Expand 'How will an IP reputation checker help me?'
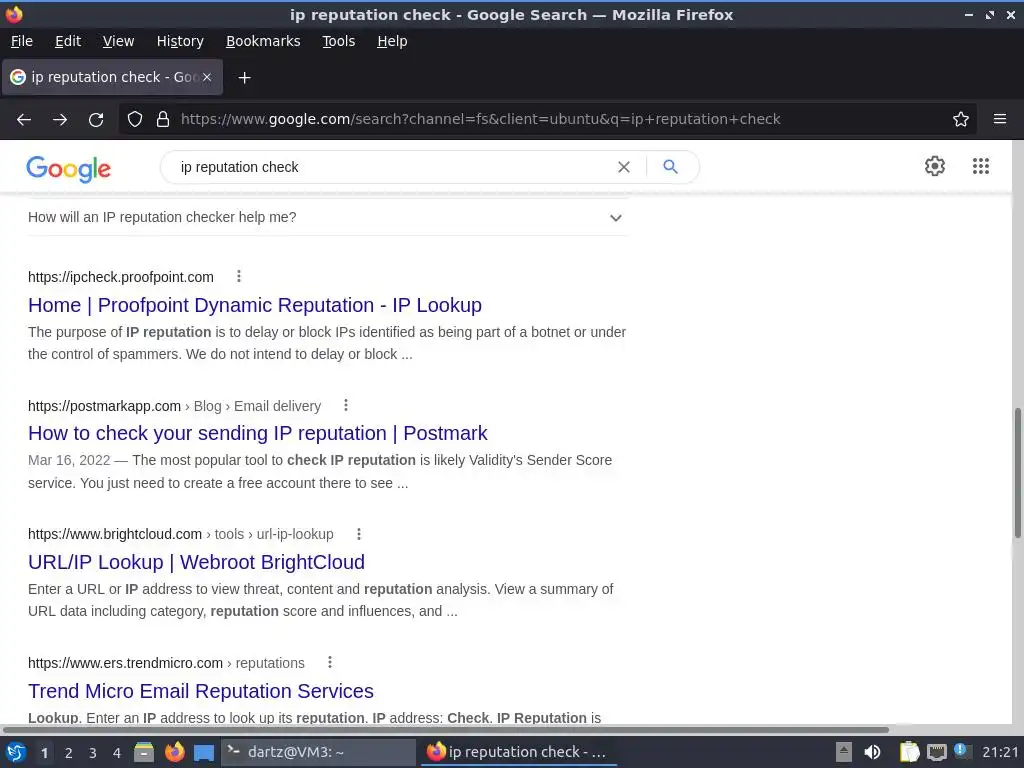1024x768 pixels. coord(328,217)
